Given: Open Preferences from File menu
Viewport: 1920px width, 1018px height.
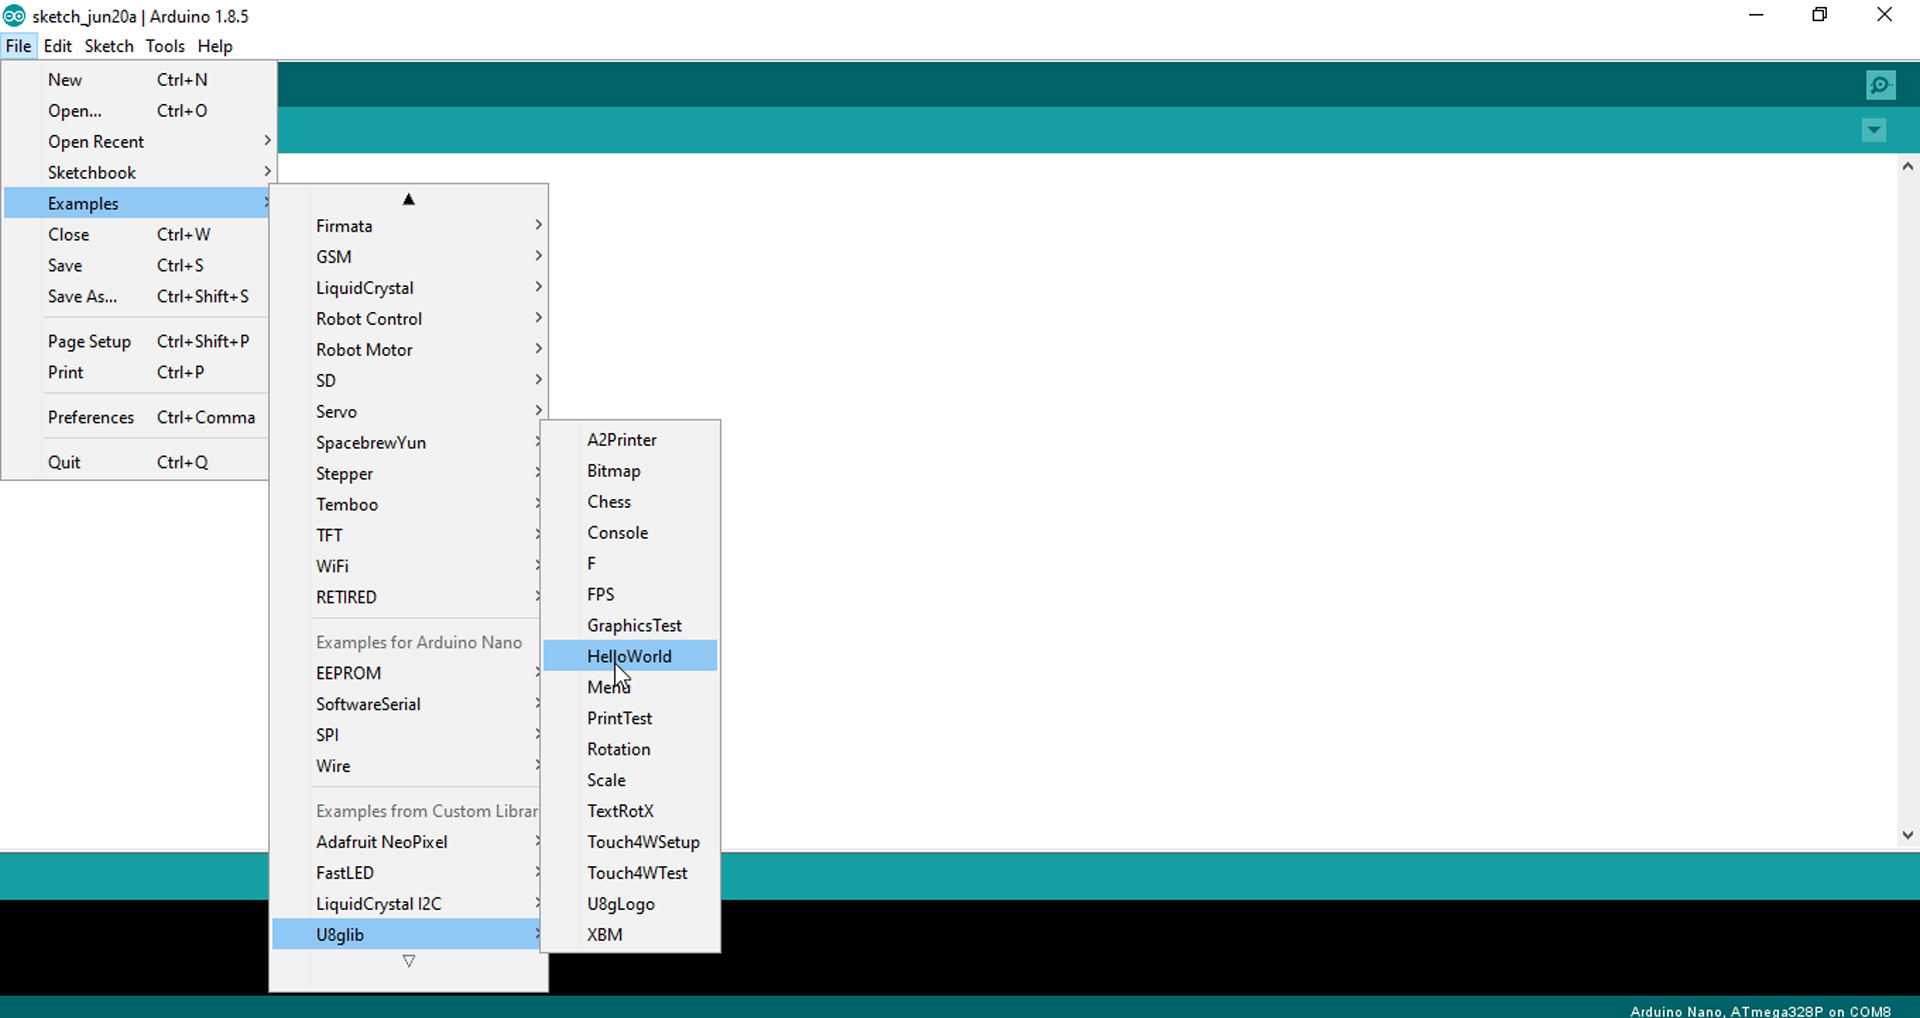Looking at the screenshot, I should [136, 418].
